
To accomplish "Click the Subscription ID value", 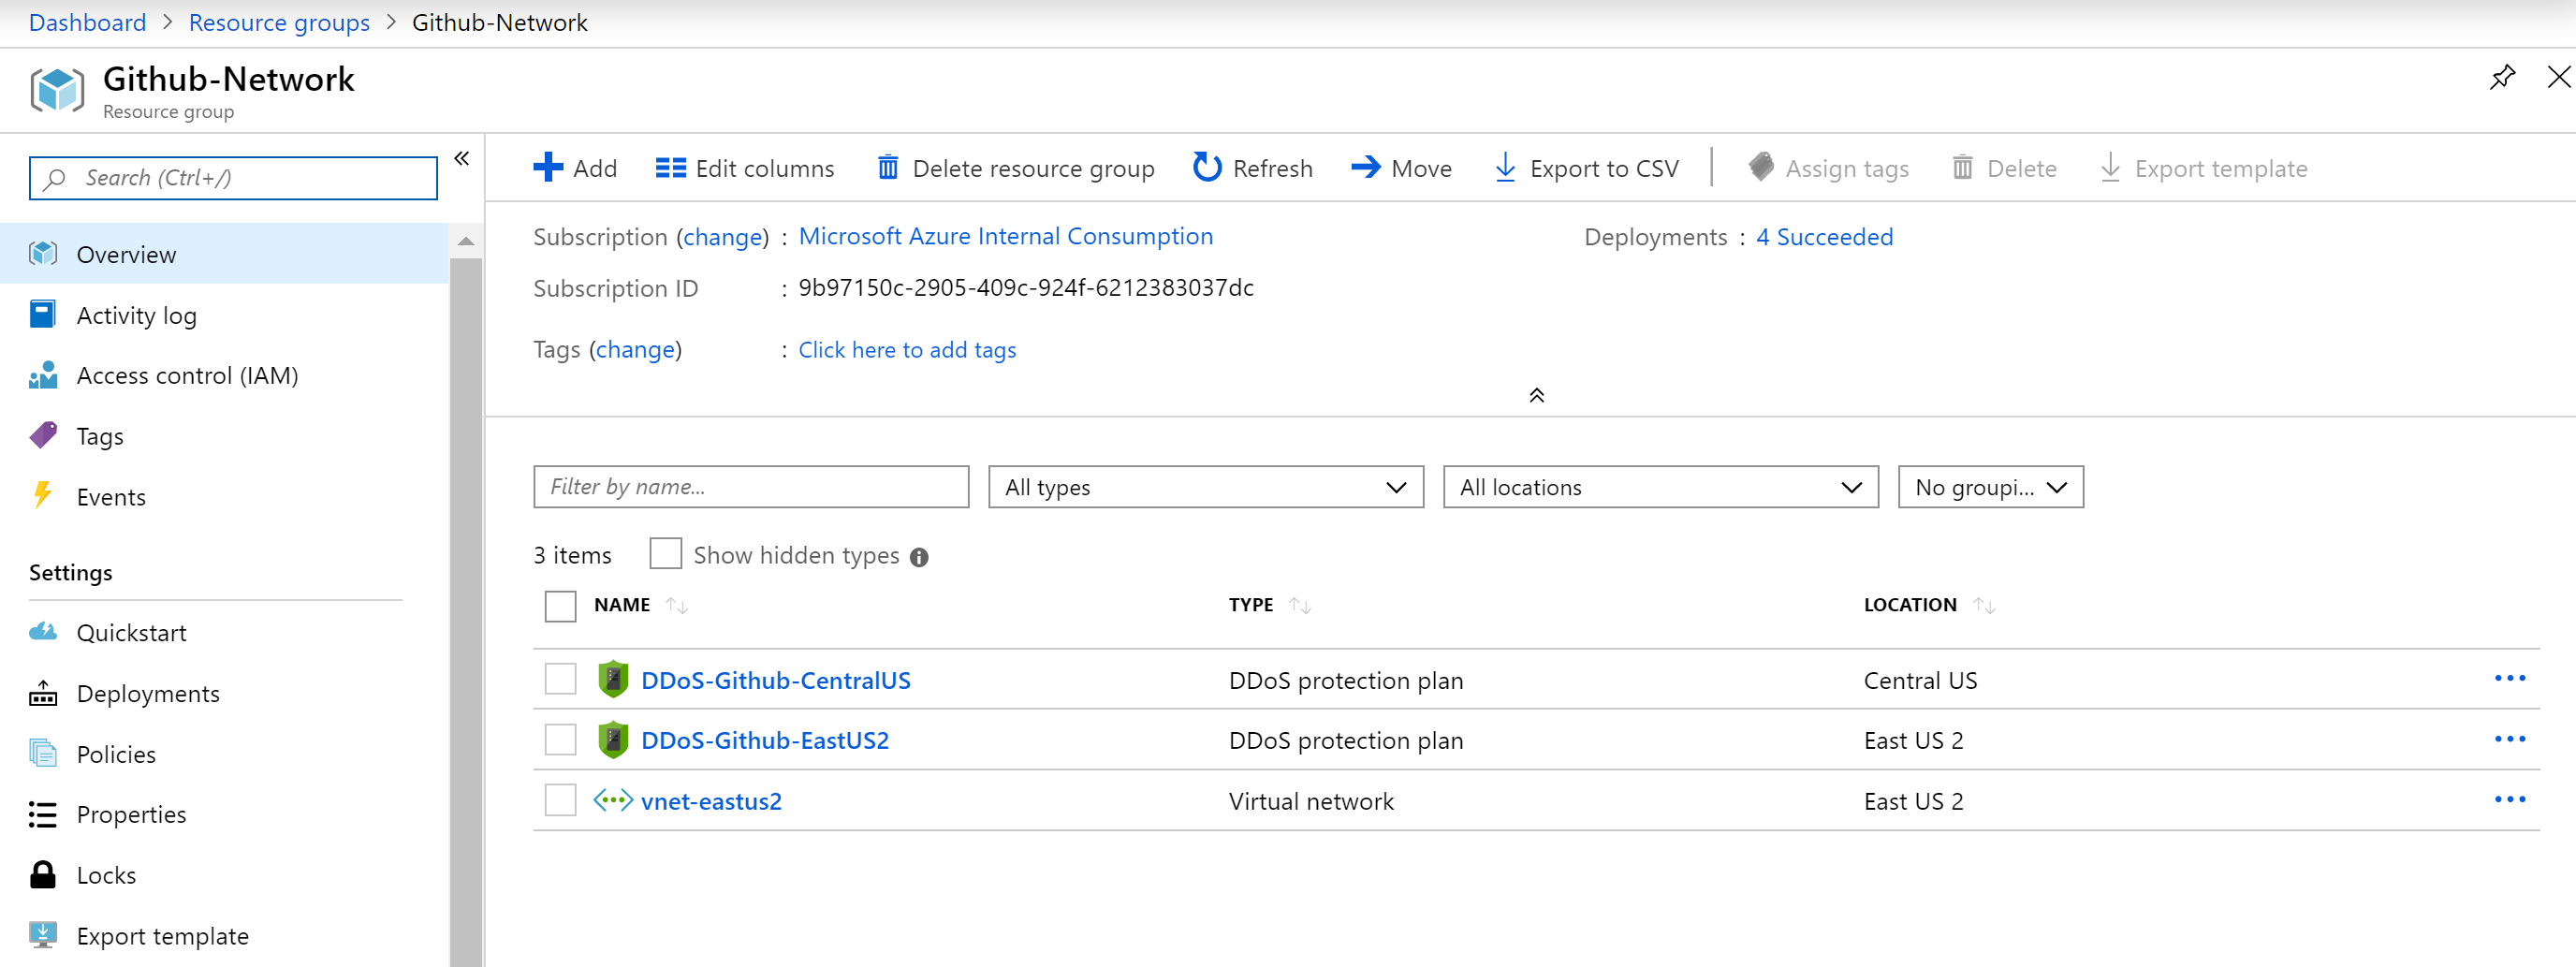I will click(1025, 288).
